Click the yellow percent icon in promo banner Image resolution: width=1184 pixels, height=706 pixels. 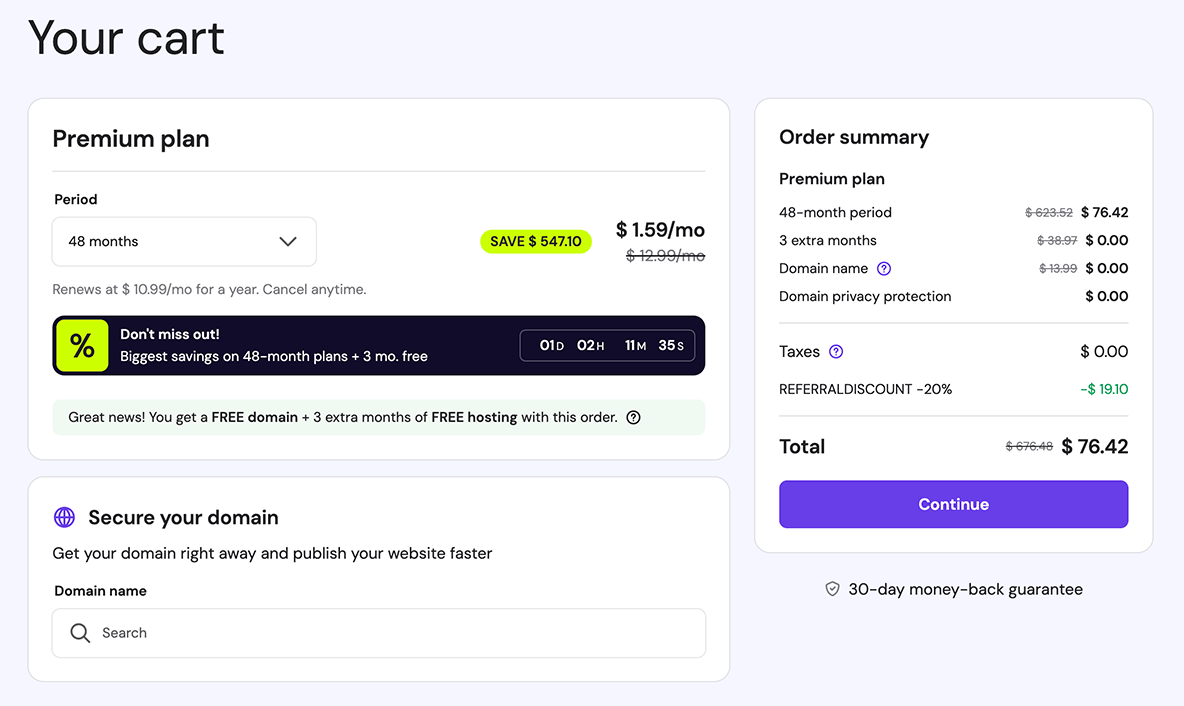[x=82, y=345]
